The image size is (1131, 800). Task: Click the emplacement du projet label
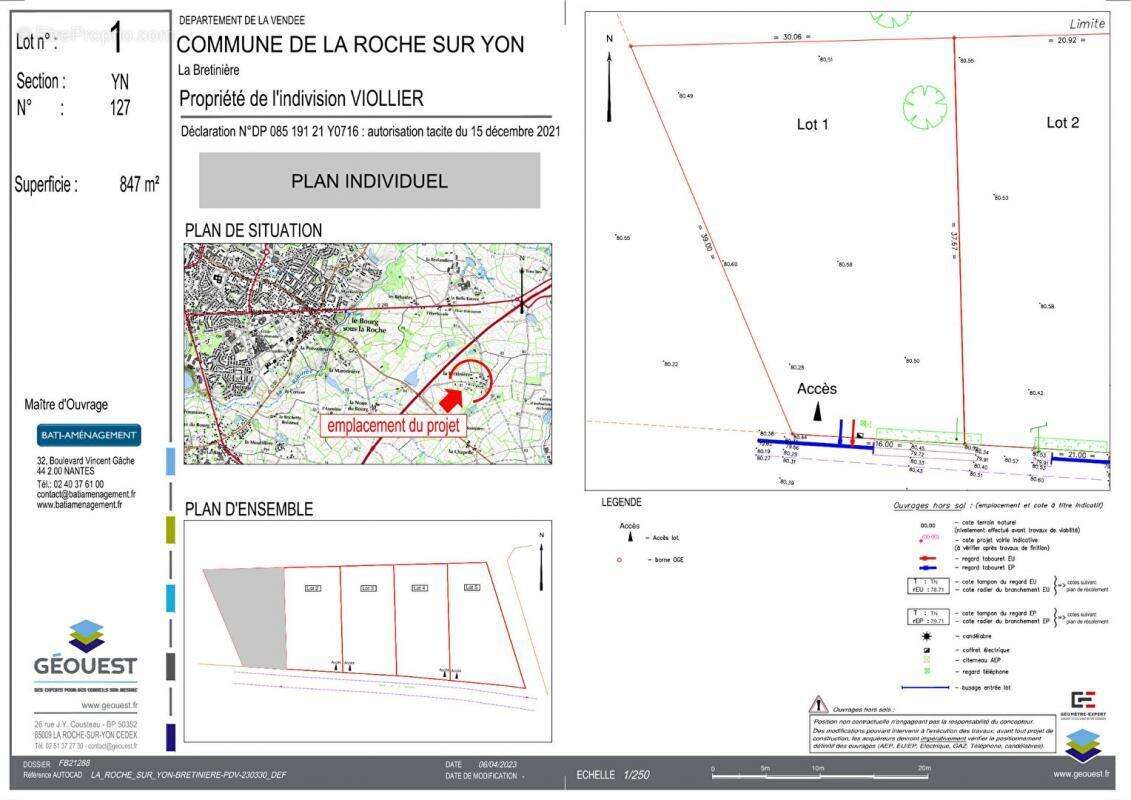[394, 425]
